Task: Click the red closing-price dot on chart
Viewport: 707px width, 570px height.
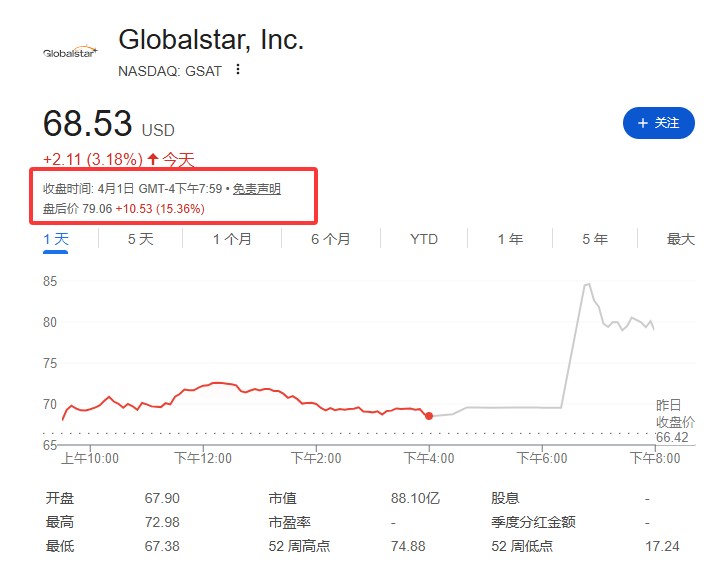Action: (x=429, y=415)
